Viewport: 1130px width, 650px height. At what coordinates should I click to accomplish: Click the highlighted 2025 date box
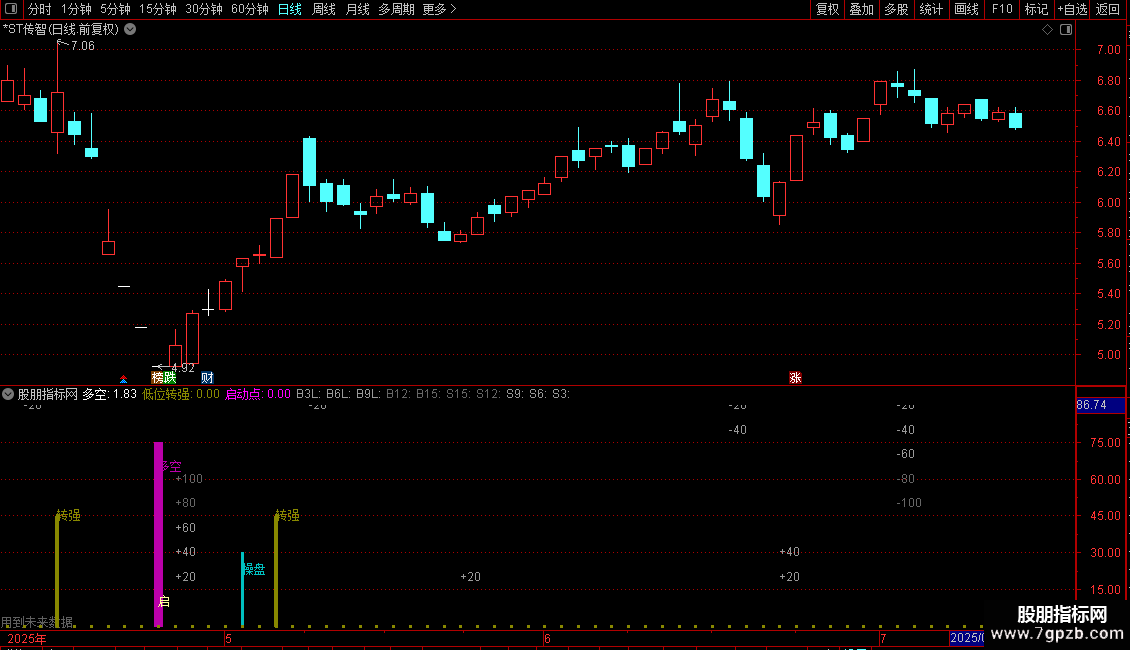(x=967, y=638)
